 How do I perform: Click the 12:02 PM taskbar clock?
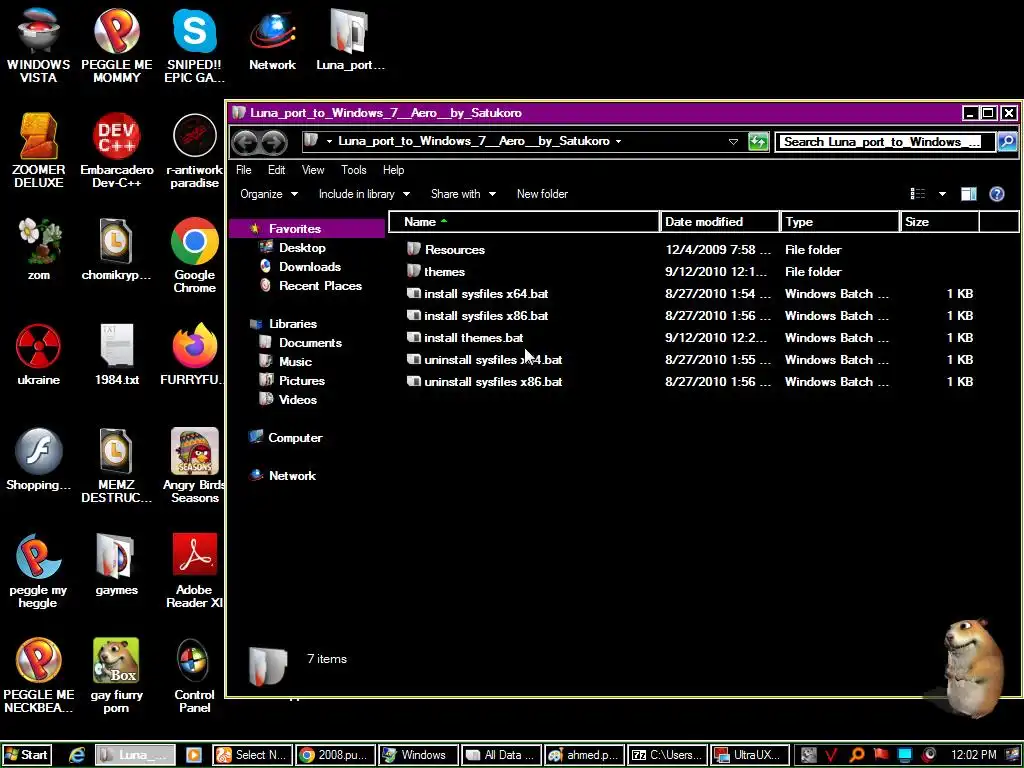pyautogui.click(x=973, y=755)
